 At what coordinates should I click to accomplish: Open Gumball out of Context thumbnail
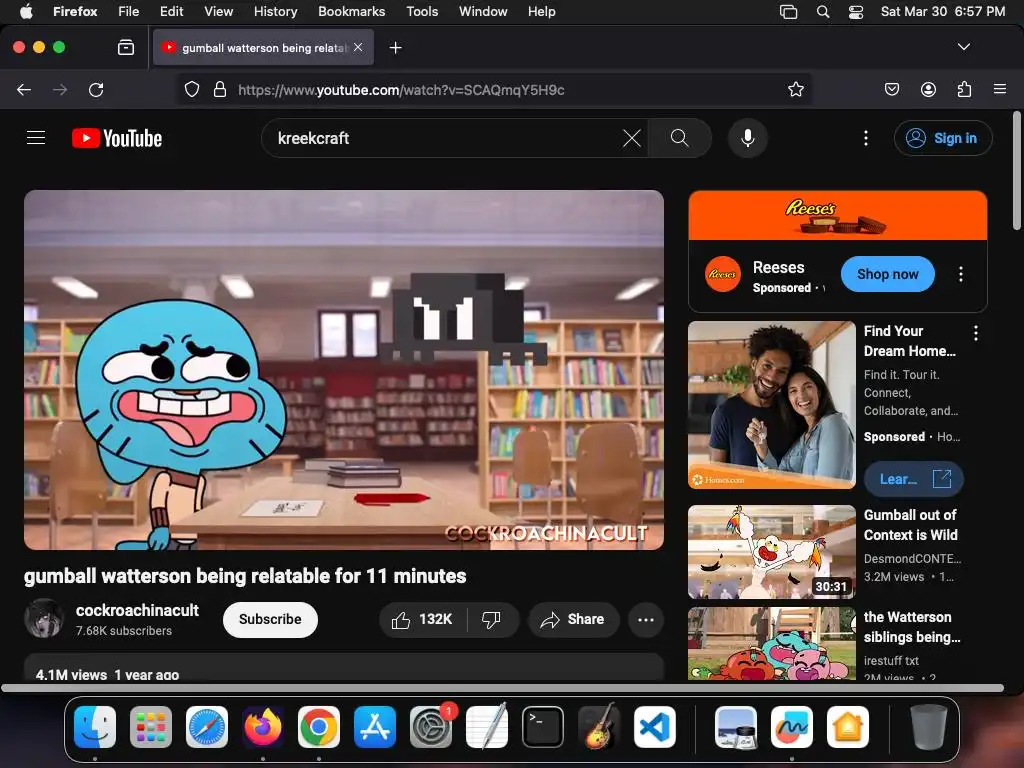[771, 552]
